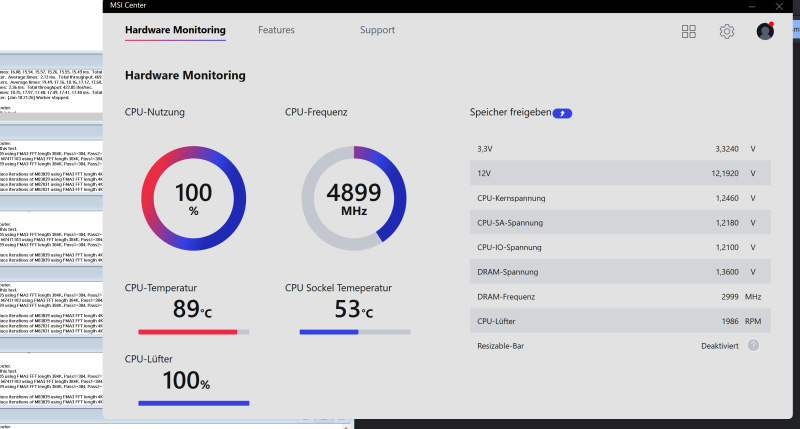This screenshot has height=429, width=800.
Task: Click the 3,3240 voltage value
Action: [x=727, y=149]
